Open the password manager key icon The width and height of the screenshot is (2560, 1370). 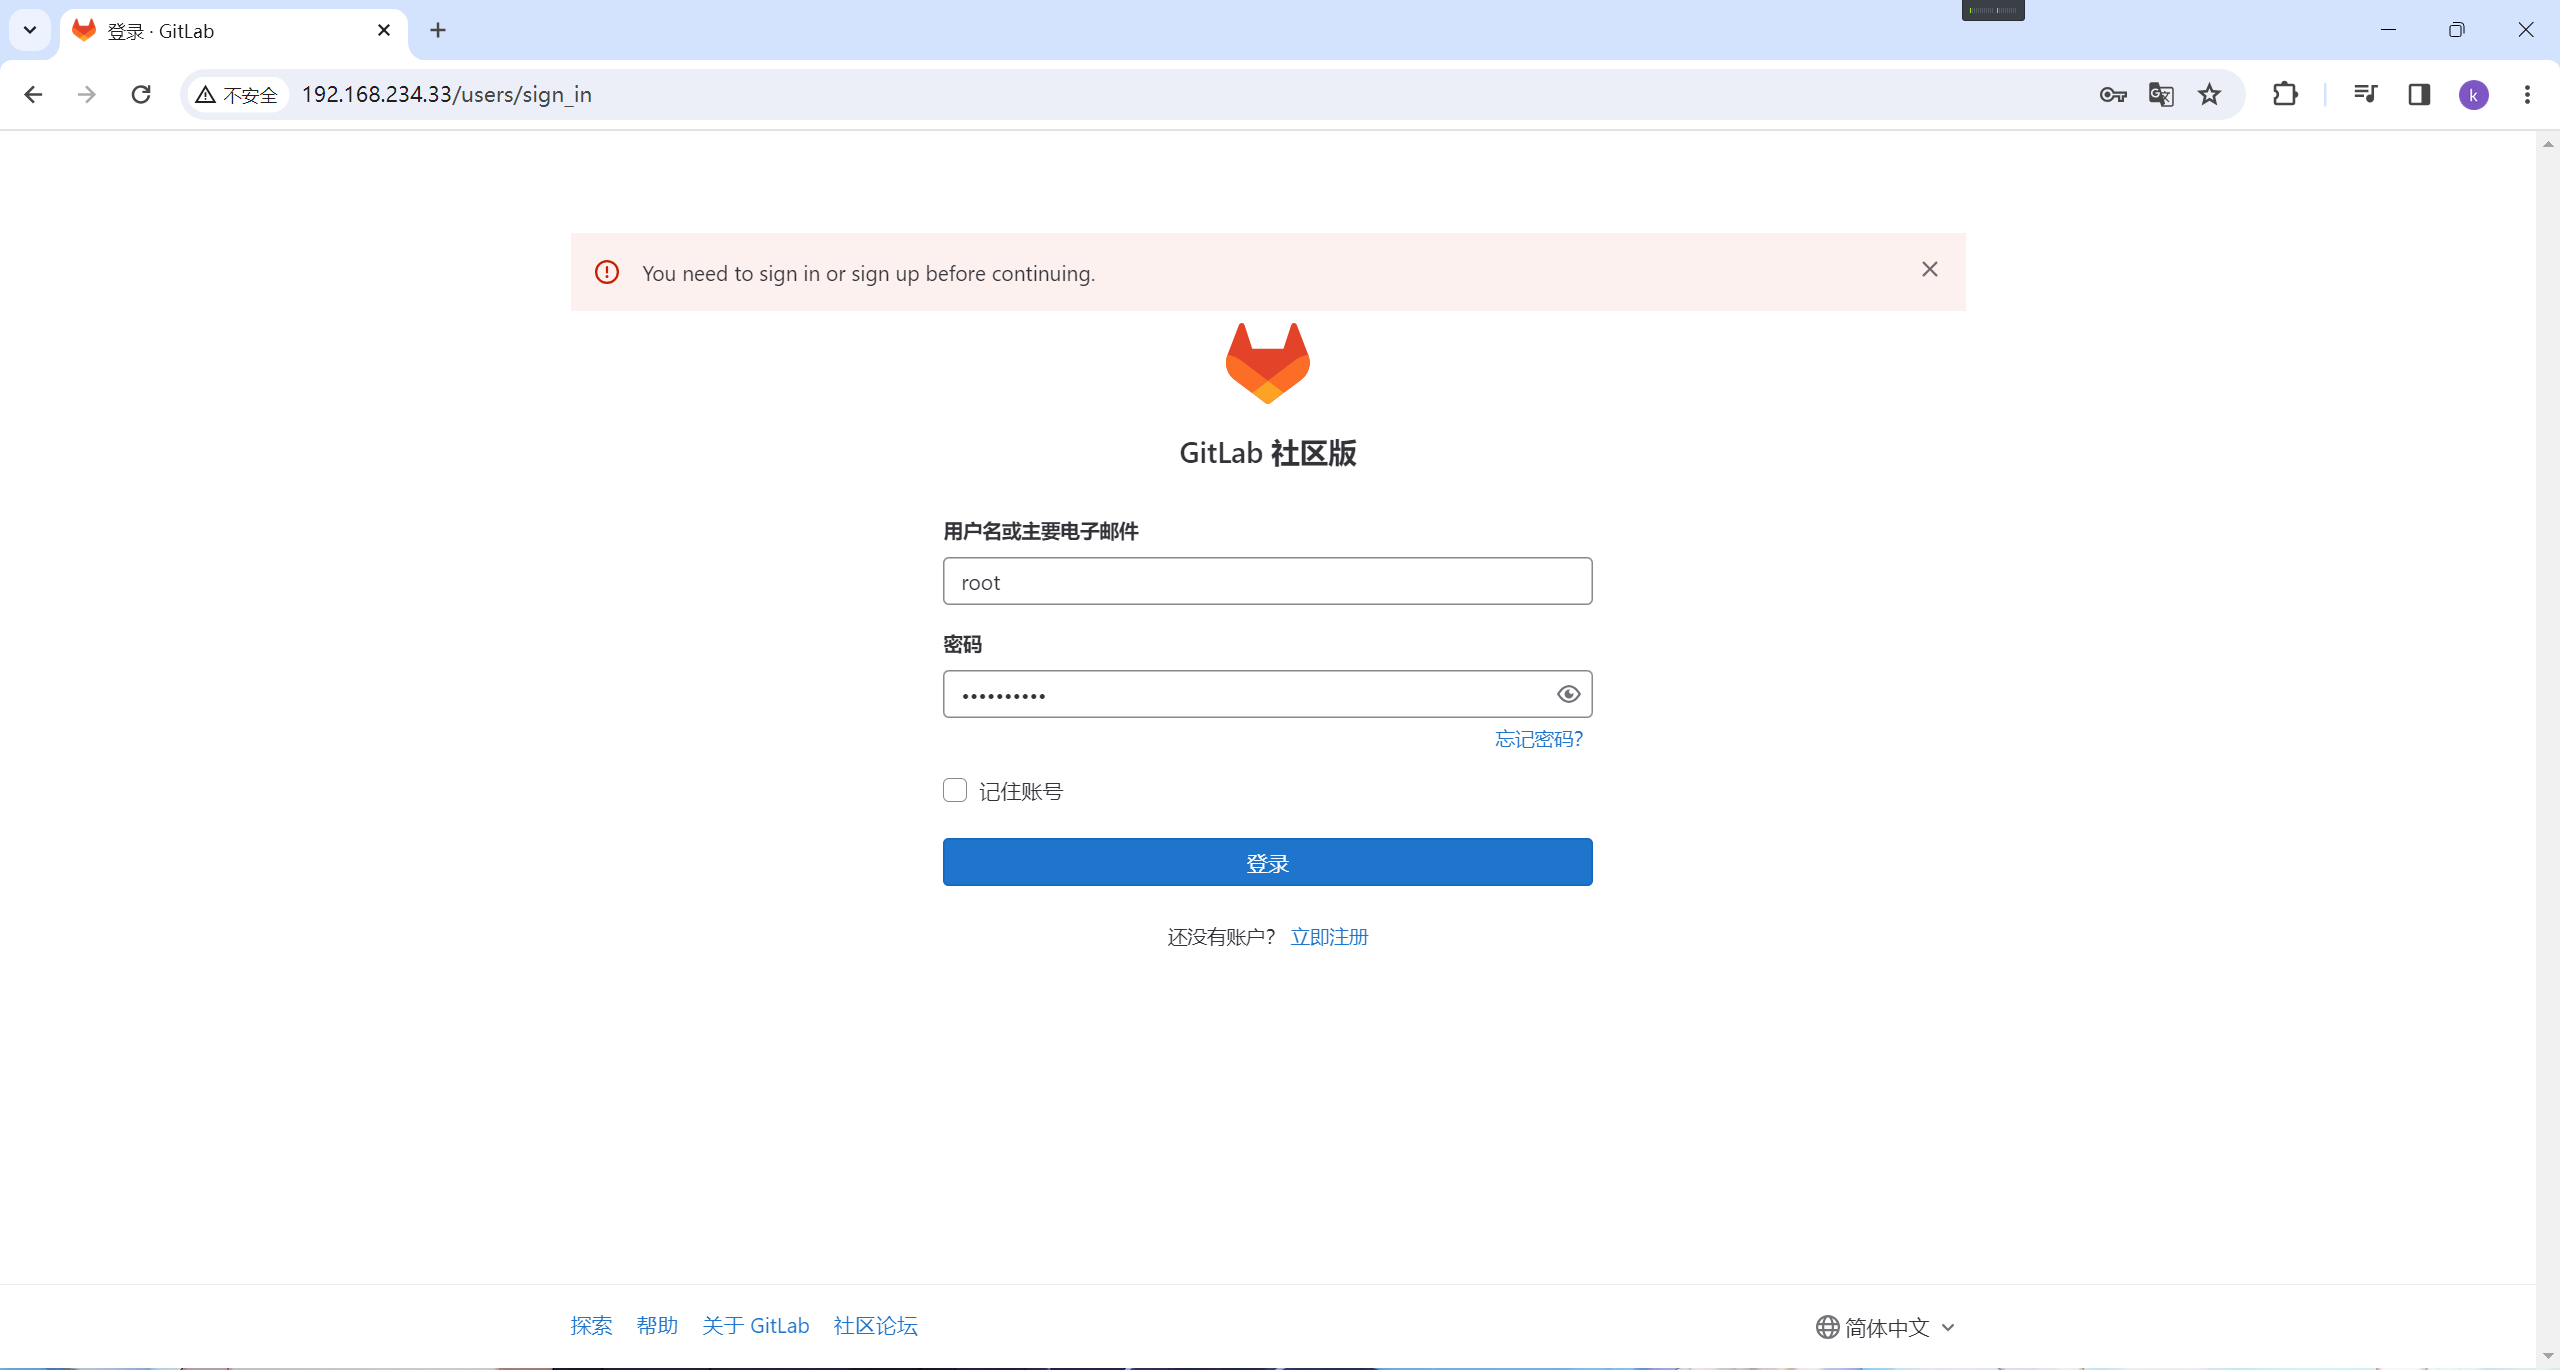click(2113, 94)
